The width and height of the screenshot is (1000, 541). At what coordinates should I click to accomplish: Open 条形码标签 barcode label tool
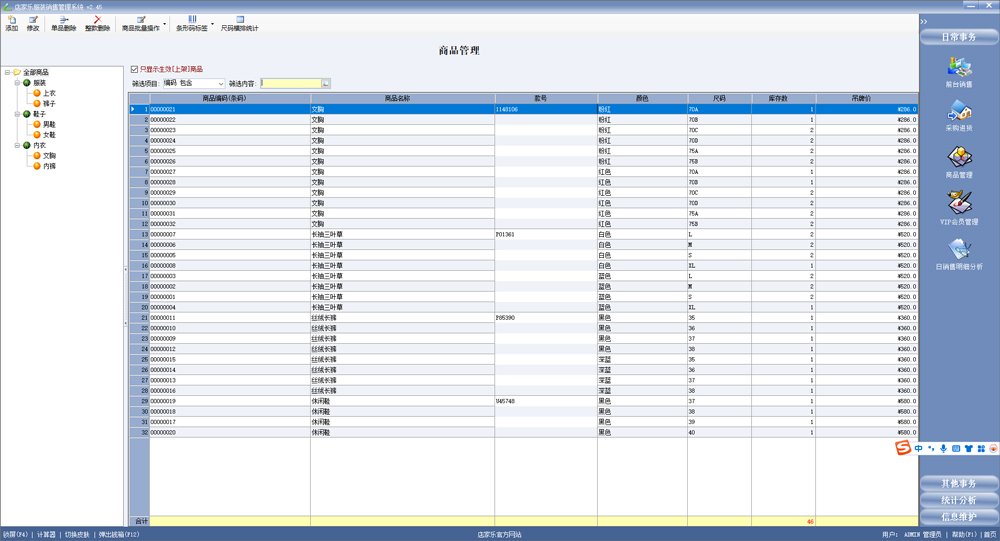[192, 24]
